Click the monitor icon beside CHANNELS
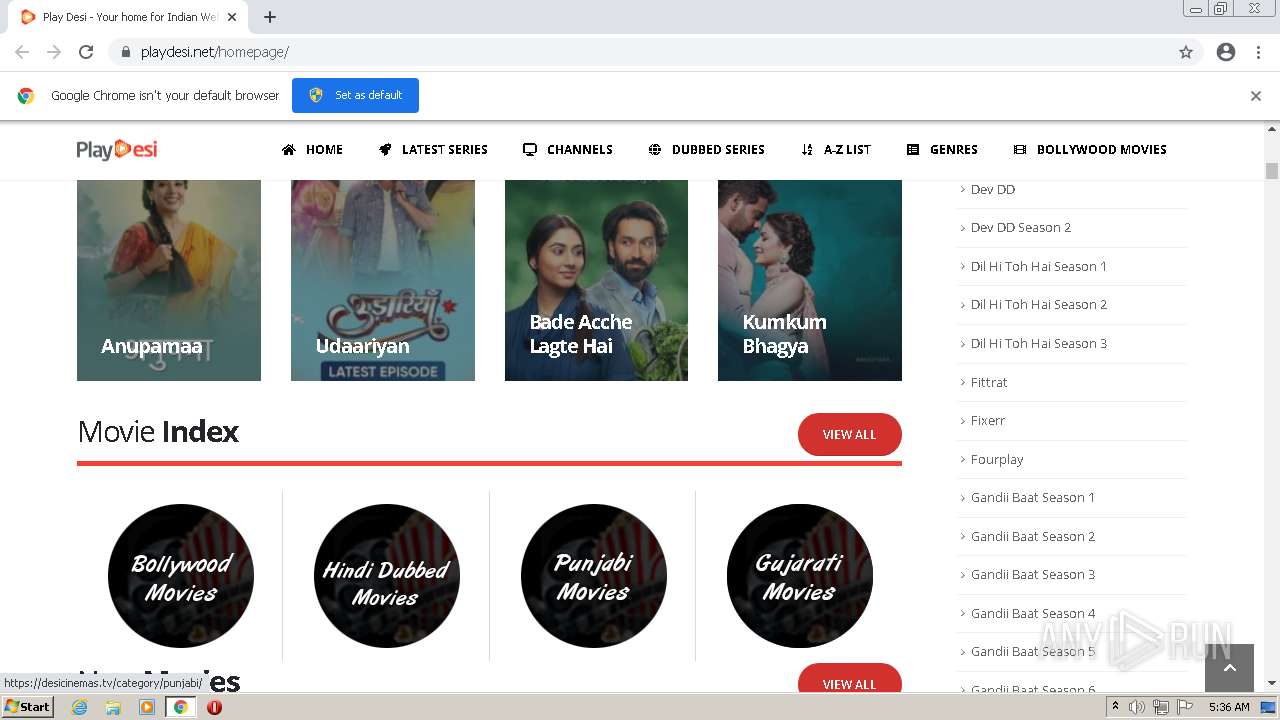Viewport: 1280px width, 720px height. 530,150
